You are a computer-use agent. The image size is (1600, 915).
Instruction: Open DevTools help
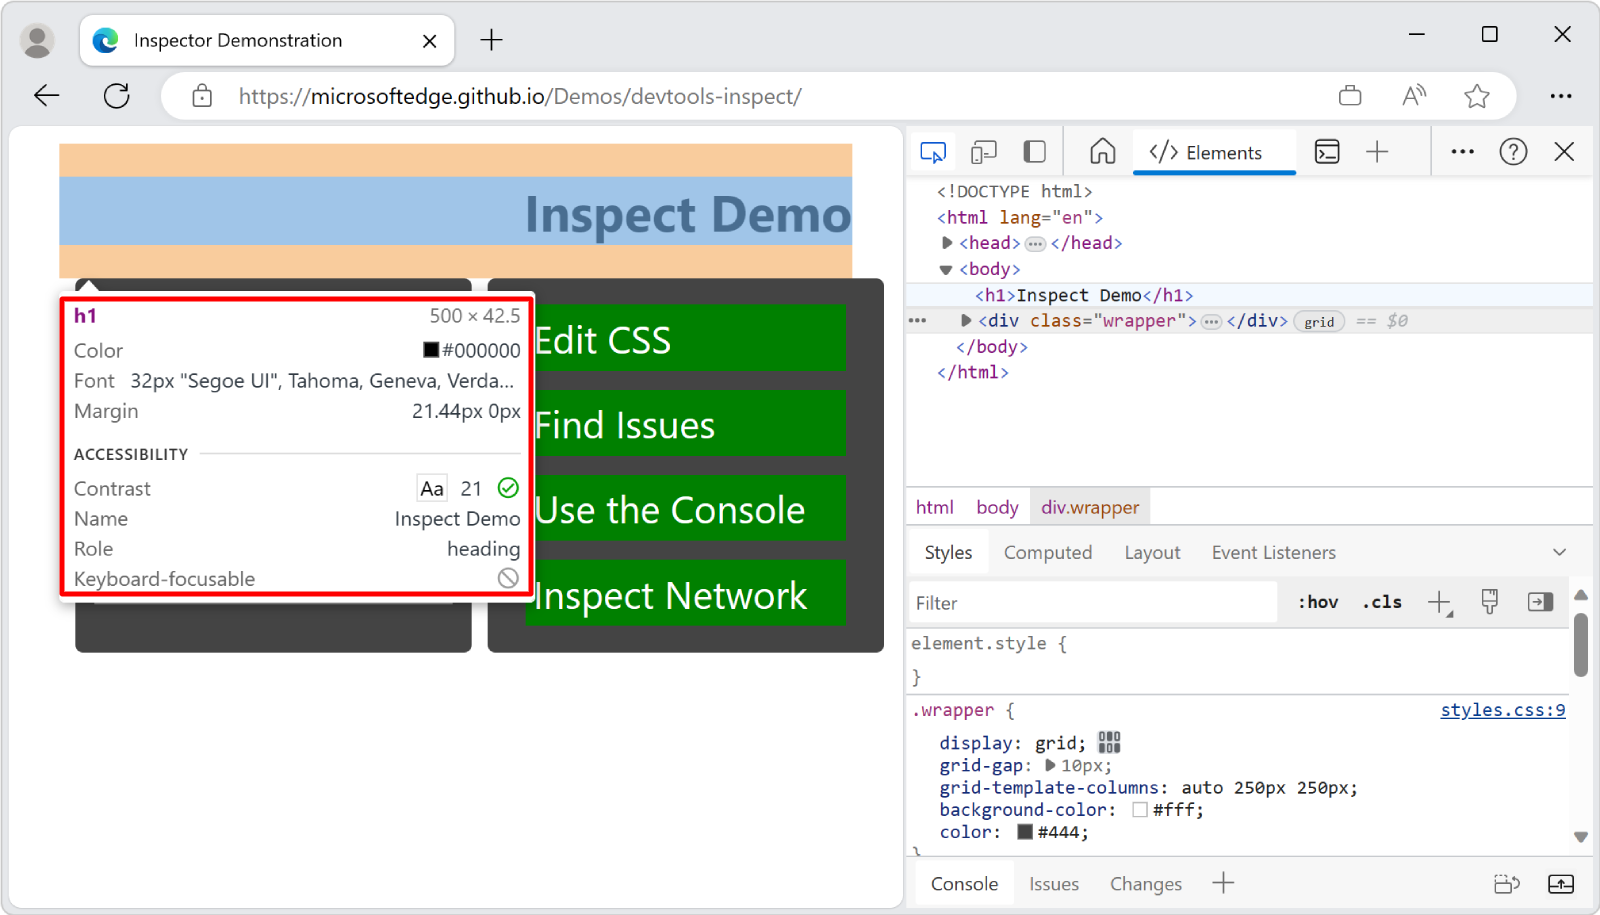pos(1513,151)
